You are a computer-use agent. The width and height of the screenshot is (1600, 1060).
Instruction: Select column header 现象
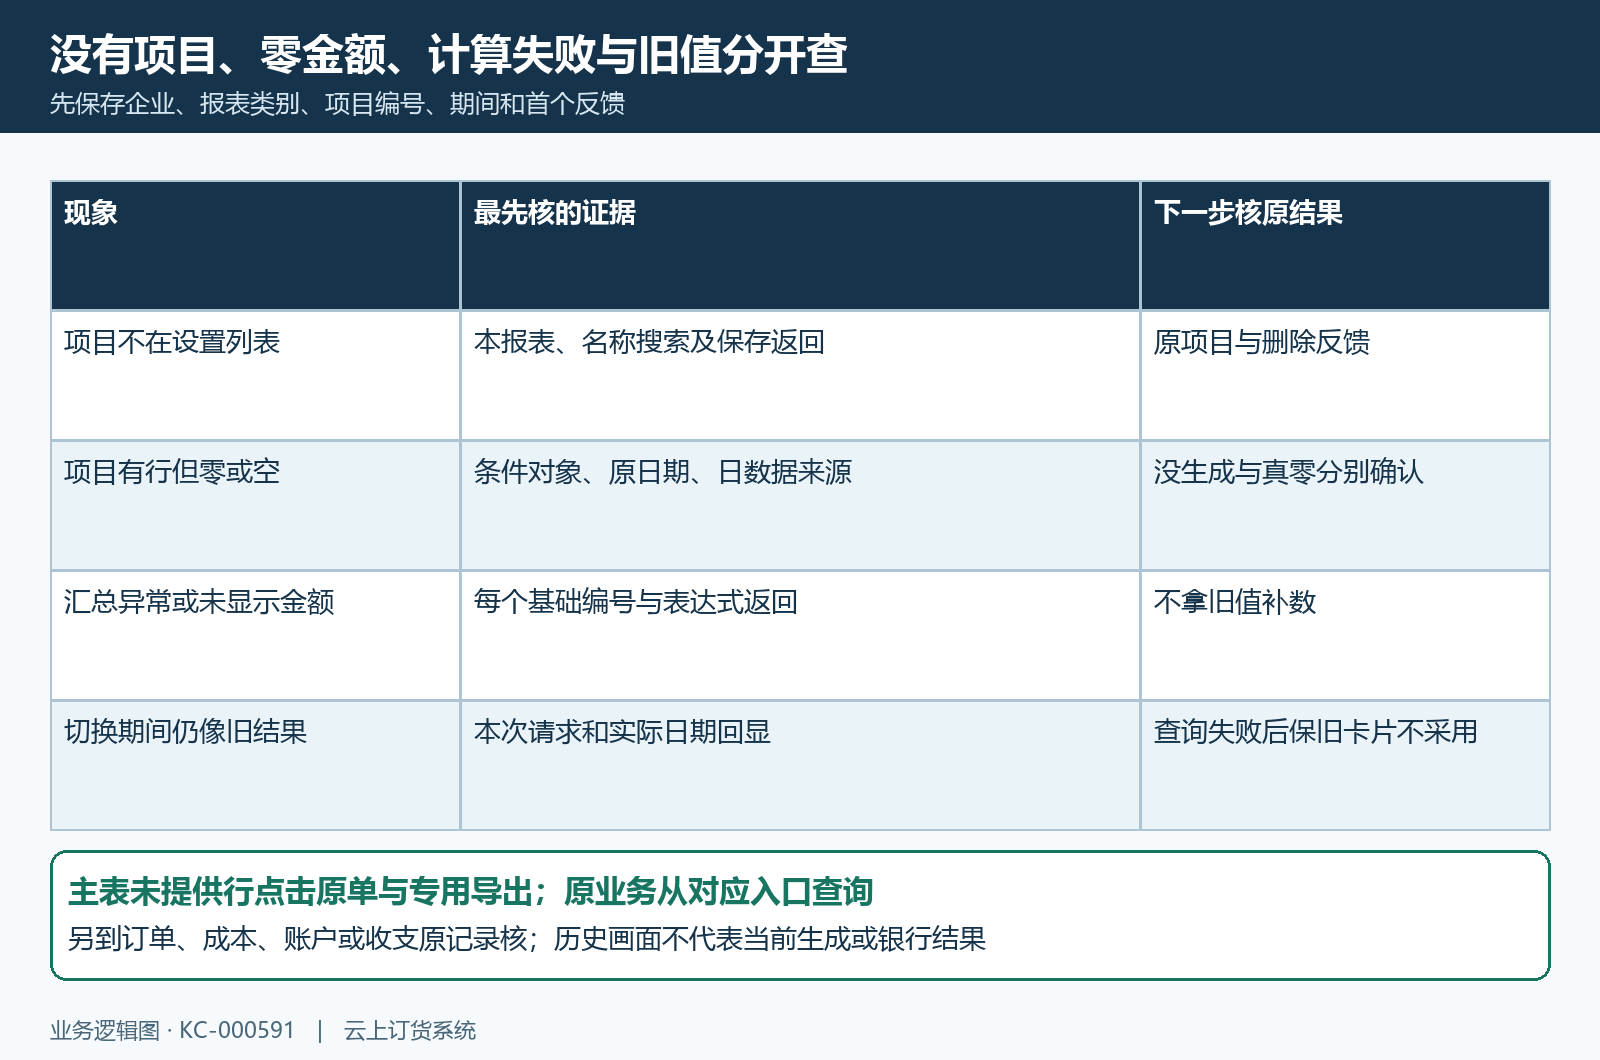[x=255, y=245]
